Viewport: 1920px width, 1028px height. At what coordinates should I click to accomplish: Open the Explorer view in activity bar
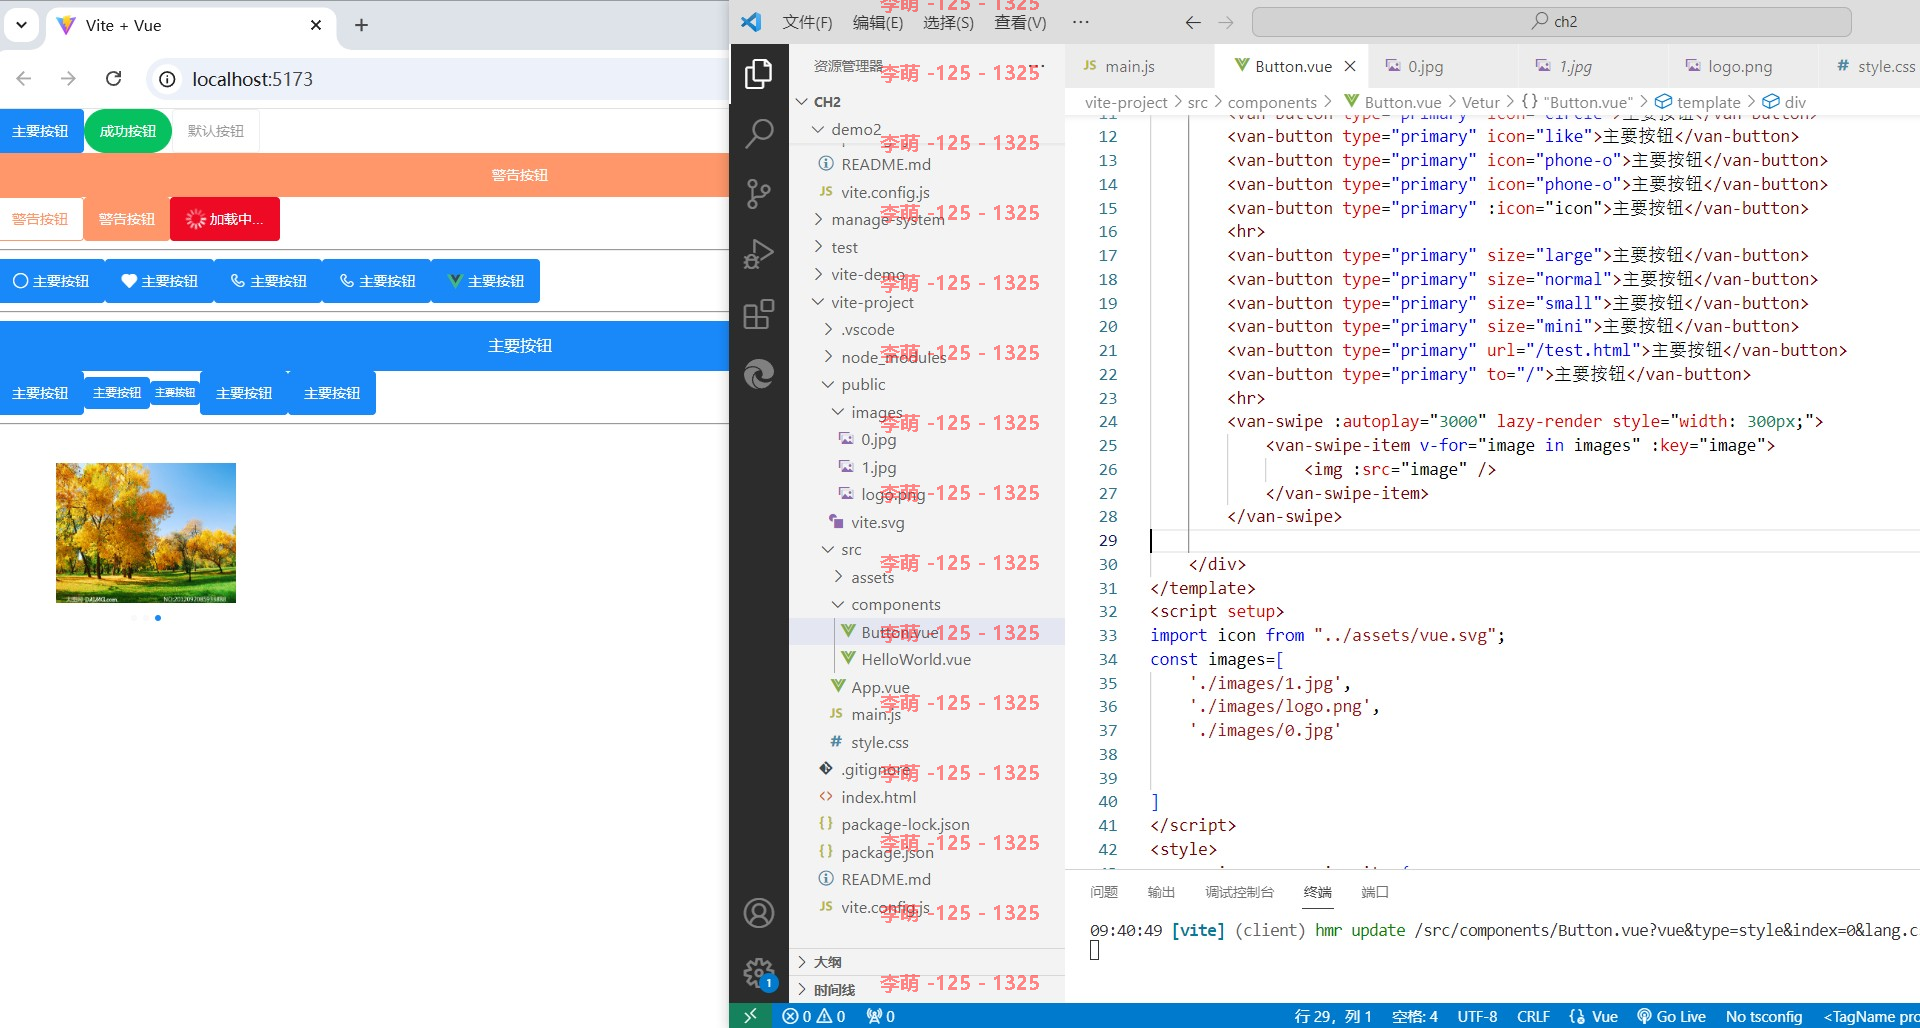coord(759,74)
